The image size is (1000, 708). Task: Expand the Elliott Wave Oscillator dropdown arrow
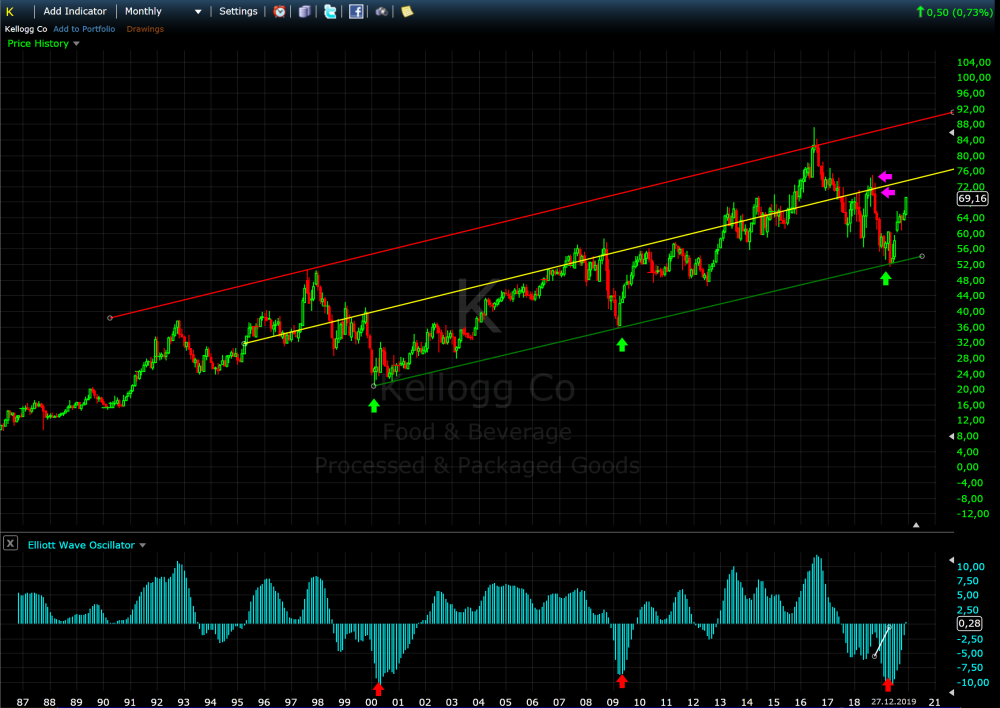[x=142, y=546]
